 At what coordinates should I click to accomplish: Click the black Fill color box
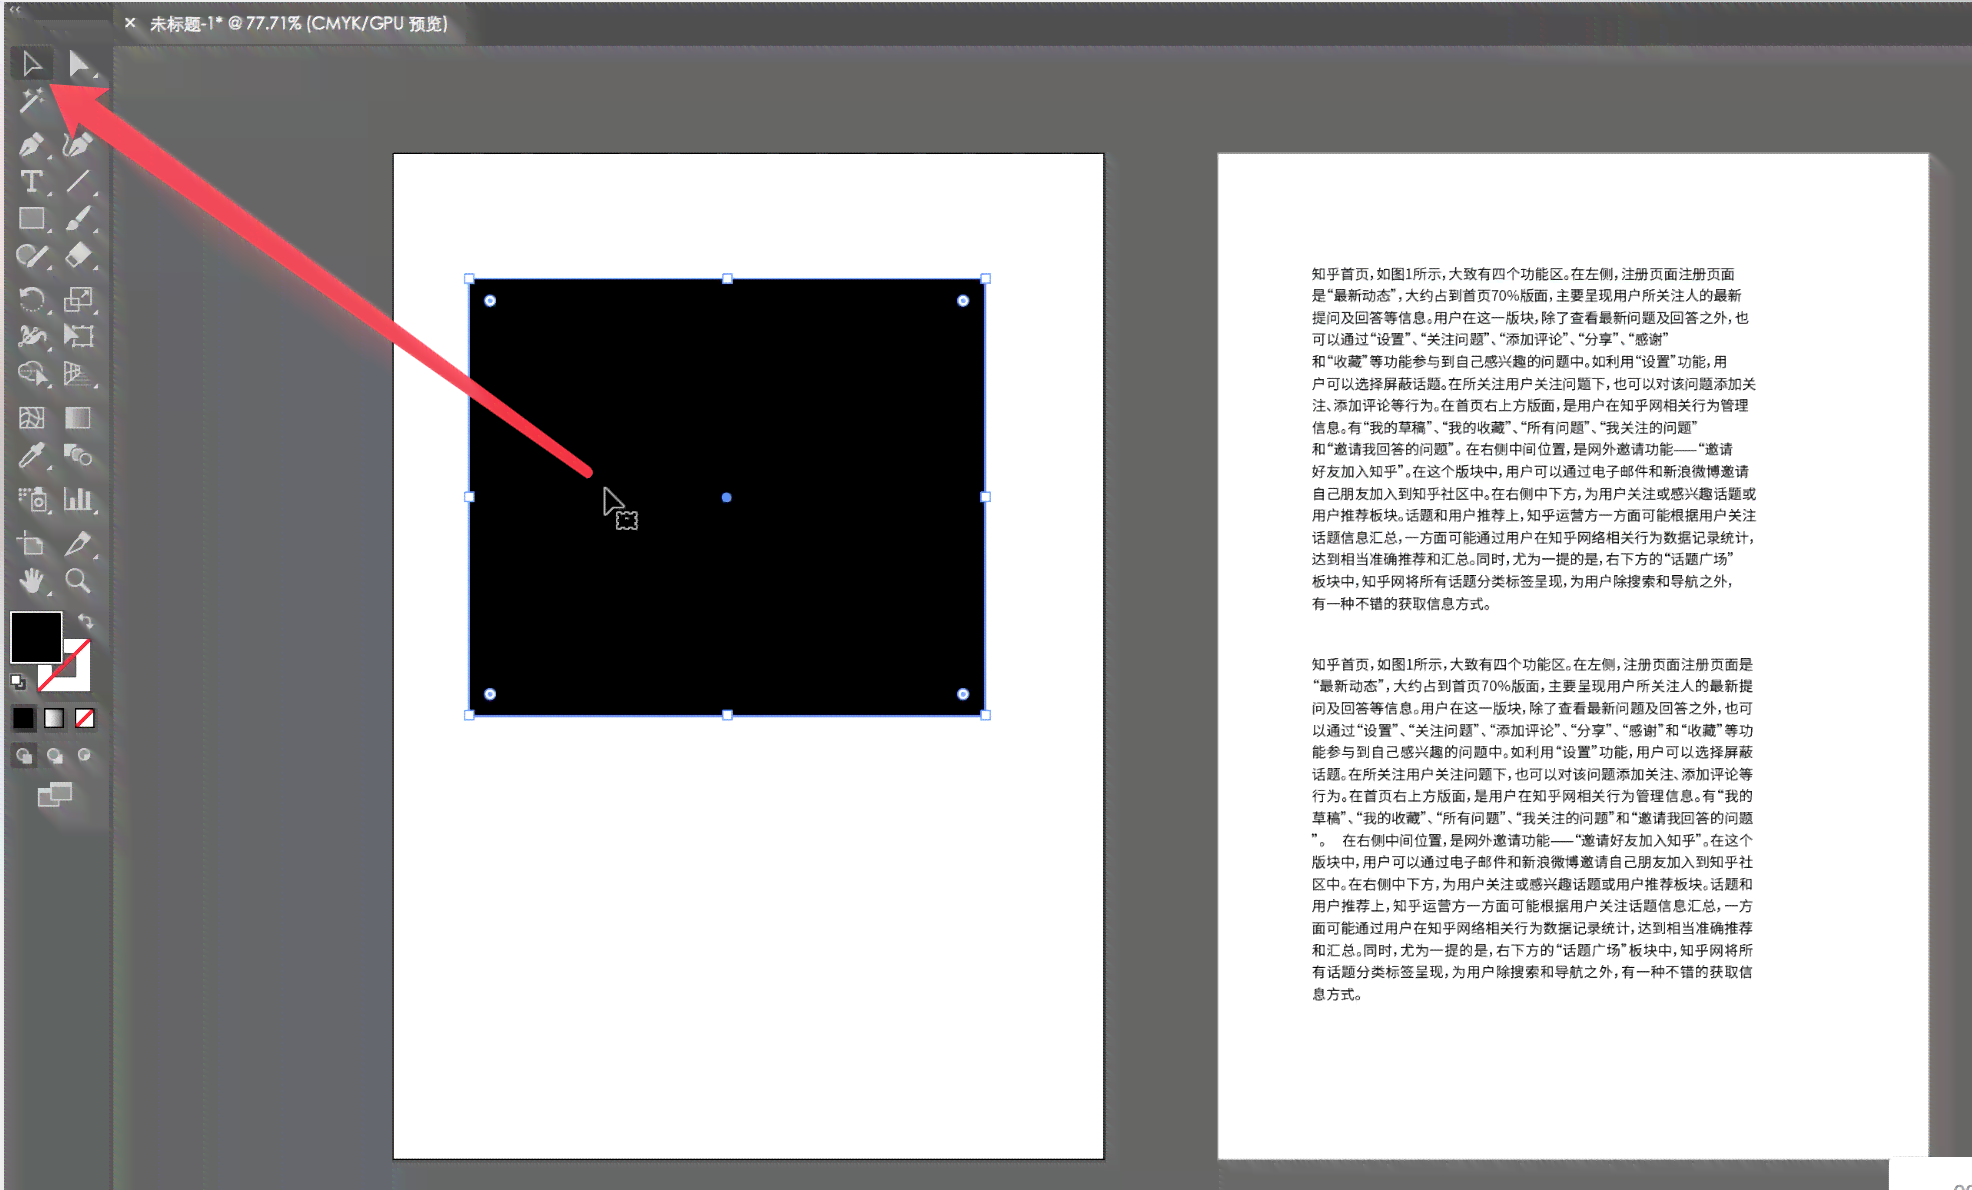coord(36,637)
